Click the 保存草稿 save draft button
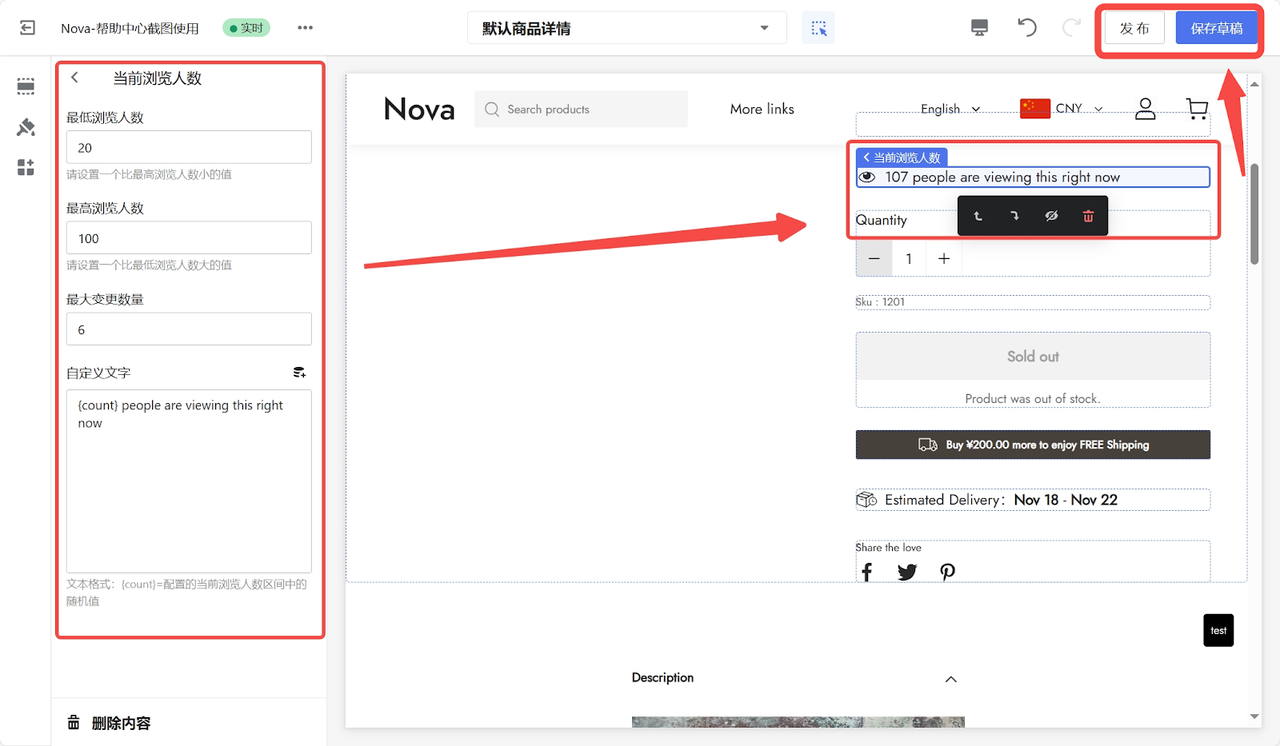The height and width of the screenshot is (746, 1280). 1216,28
